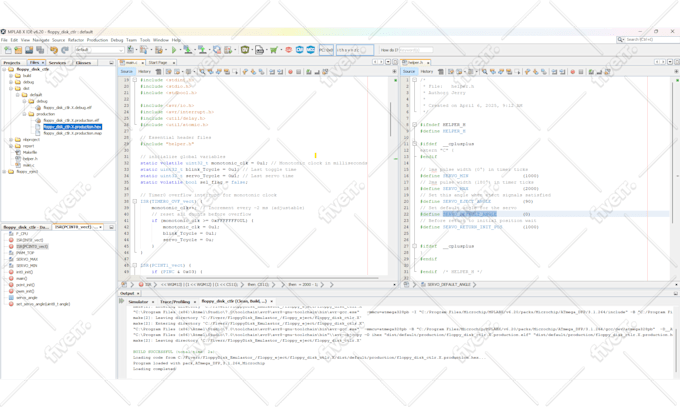Collapse the ISR(TIMER0_OVF_vect) code fold marker
The width and height of the screenshot is (680, 407).
[x=135, y=201]
